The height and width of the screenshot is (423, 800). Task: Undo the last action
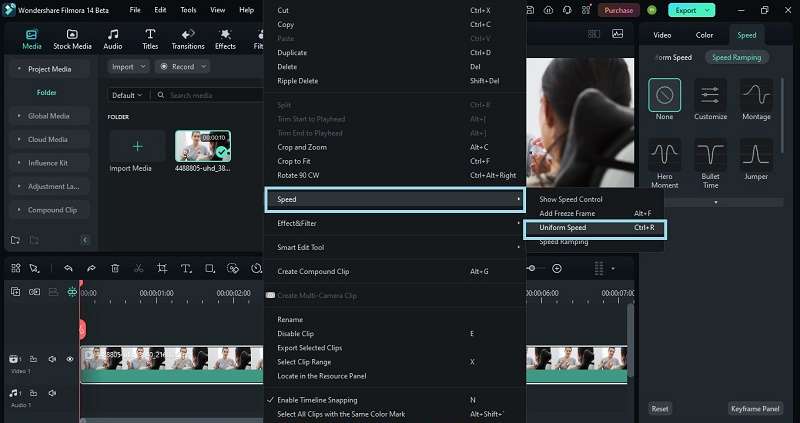[68, 268]
